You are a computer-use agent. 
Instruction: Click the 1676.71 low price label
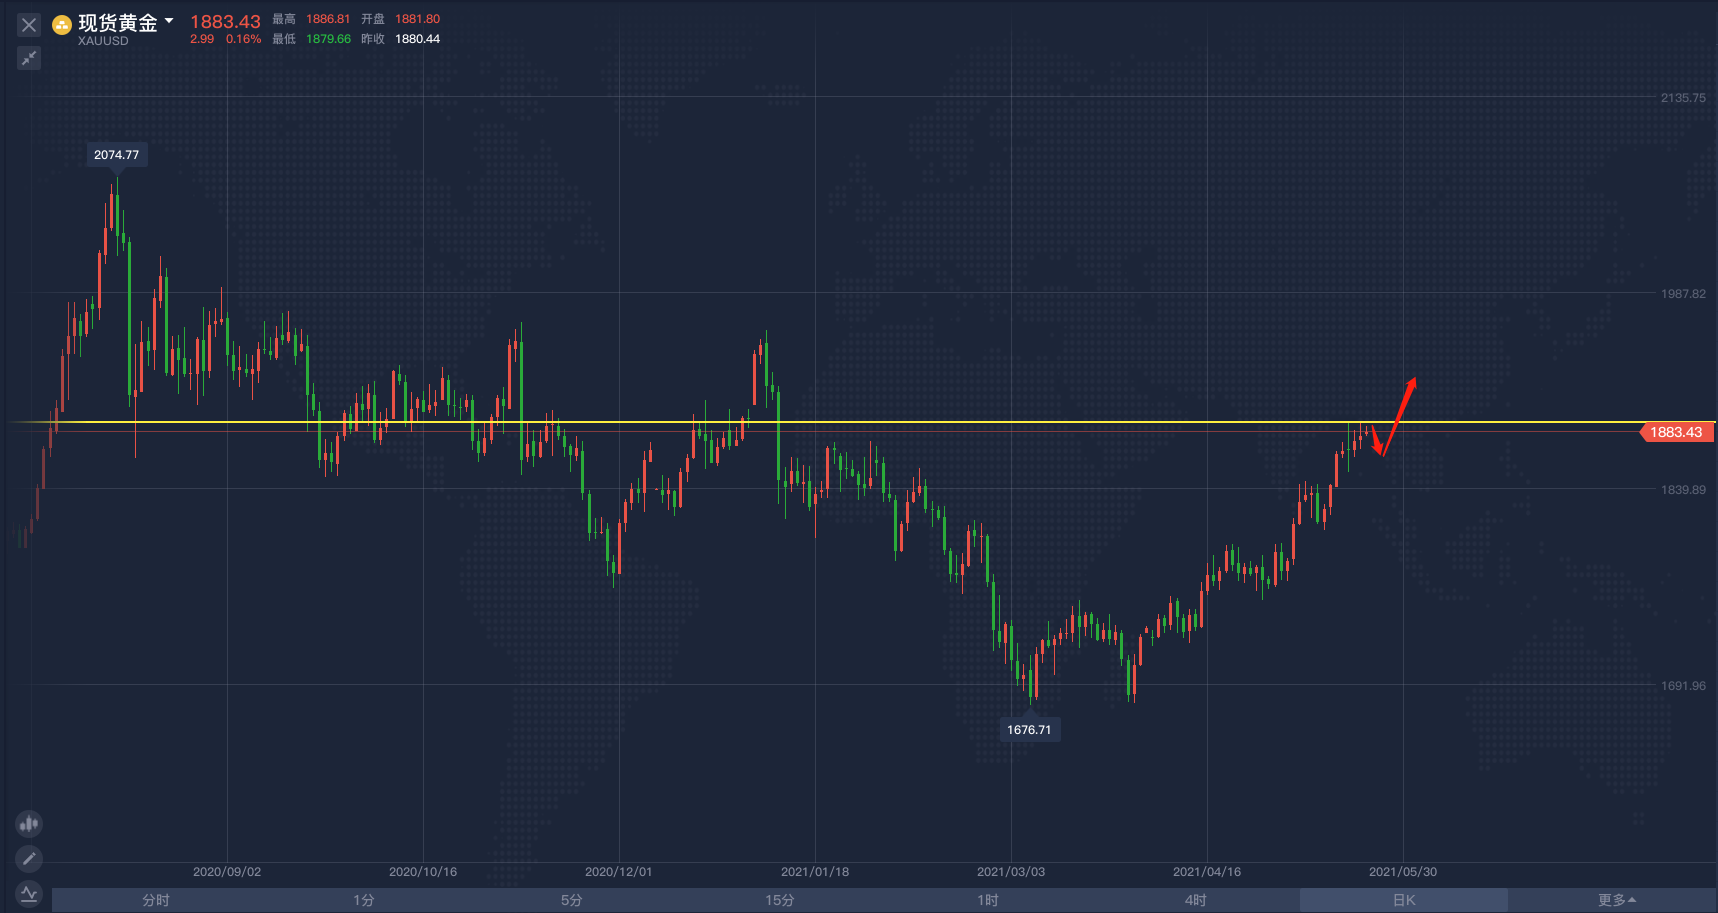click(x=1029, y=729)
